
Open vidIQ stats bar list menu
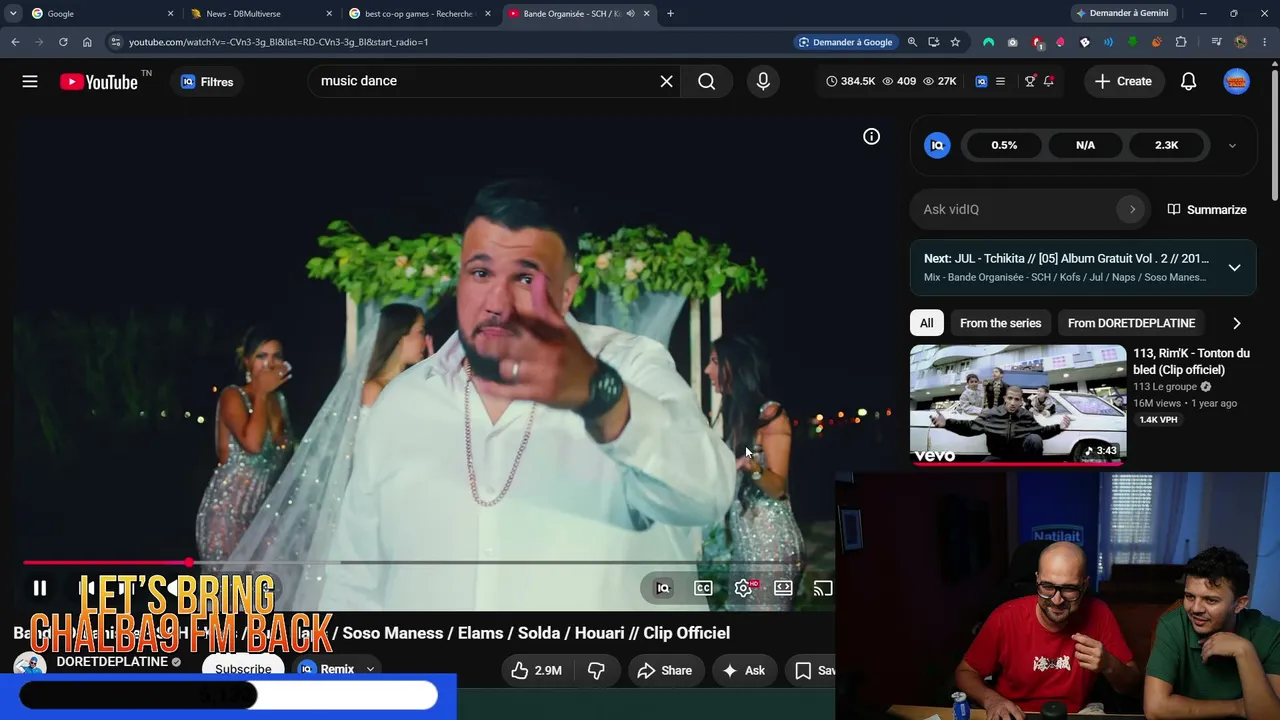click(x=1000, y=82)
